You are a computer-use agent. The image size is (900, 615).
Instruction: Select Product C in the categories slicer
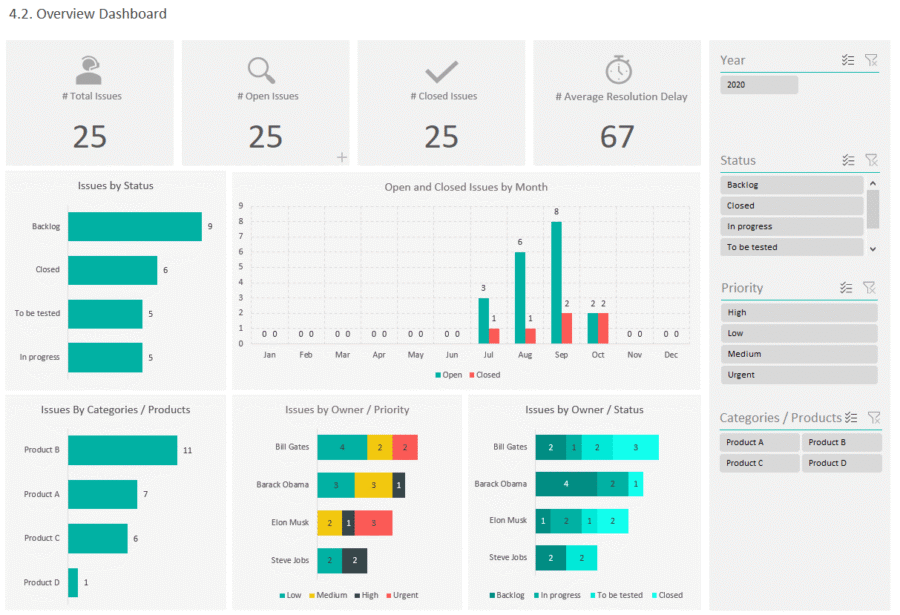759,463
